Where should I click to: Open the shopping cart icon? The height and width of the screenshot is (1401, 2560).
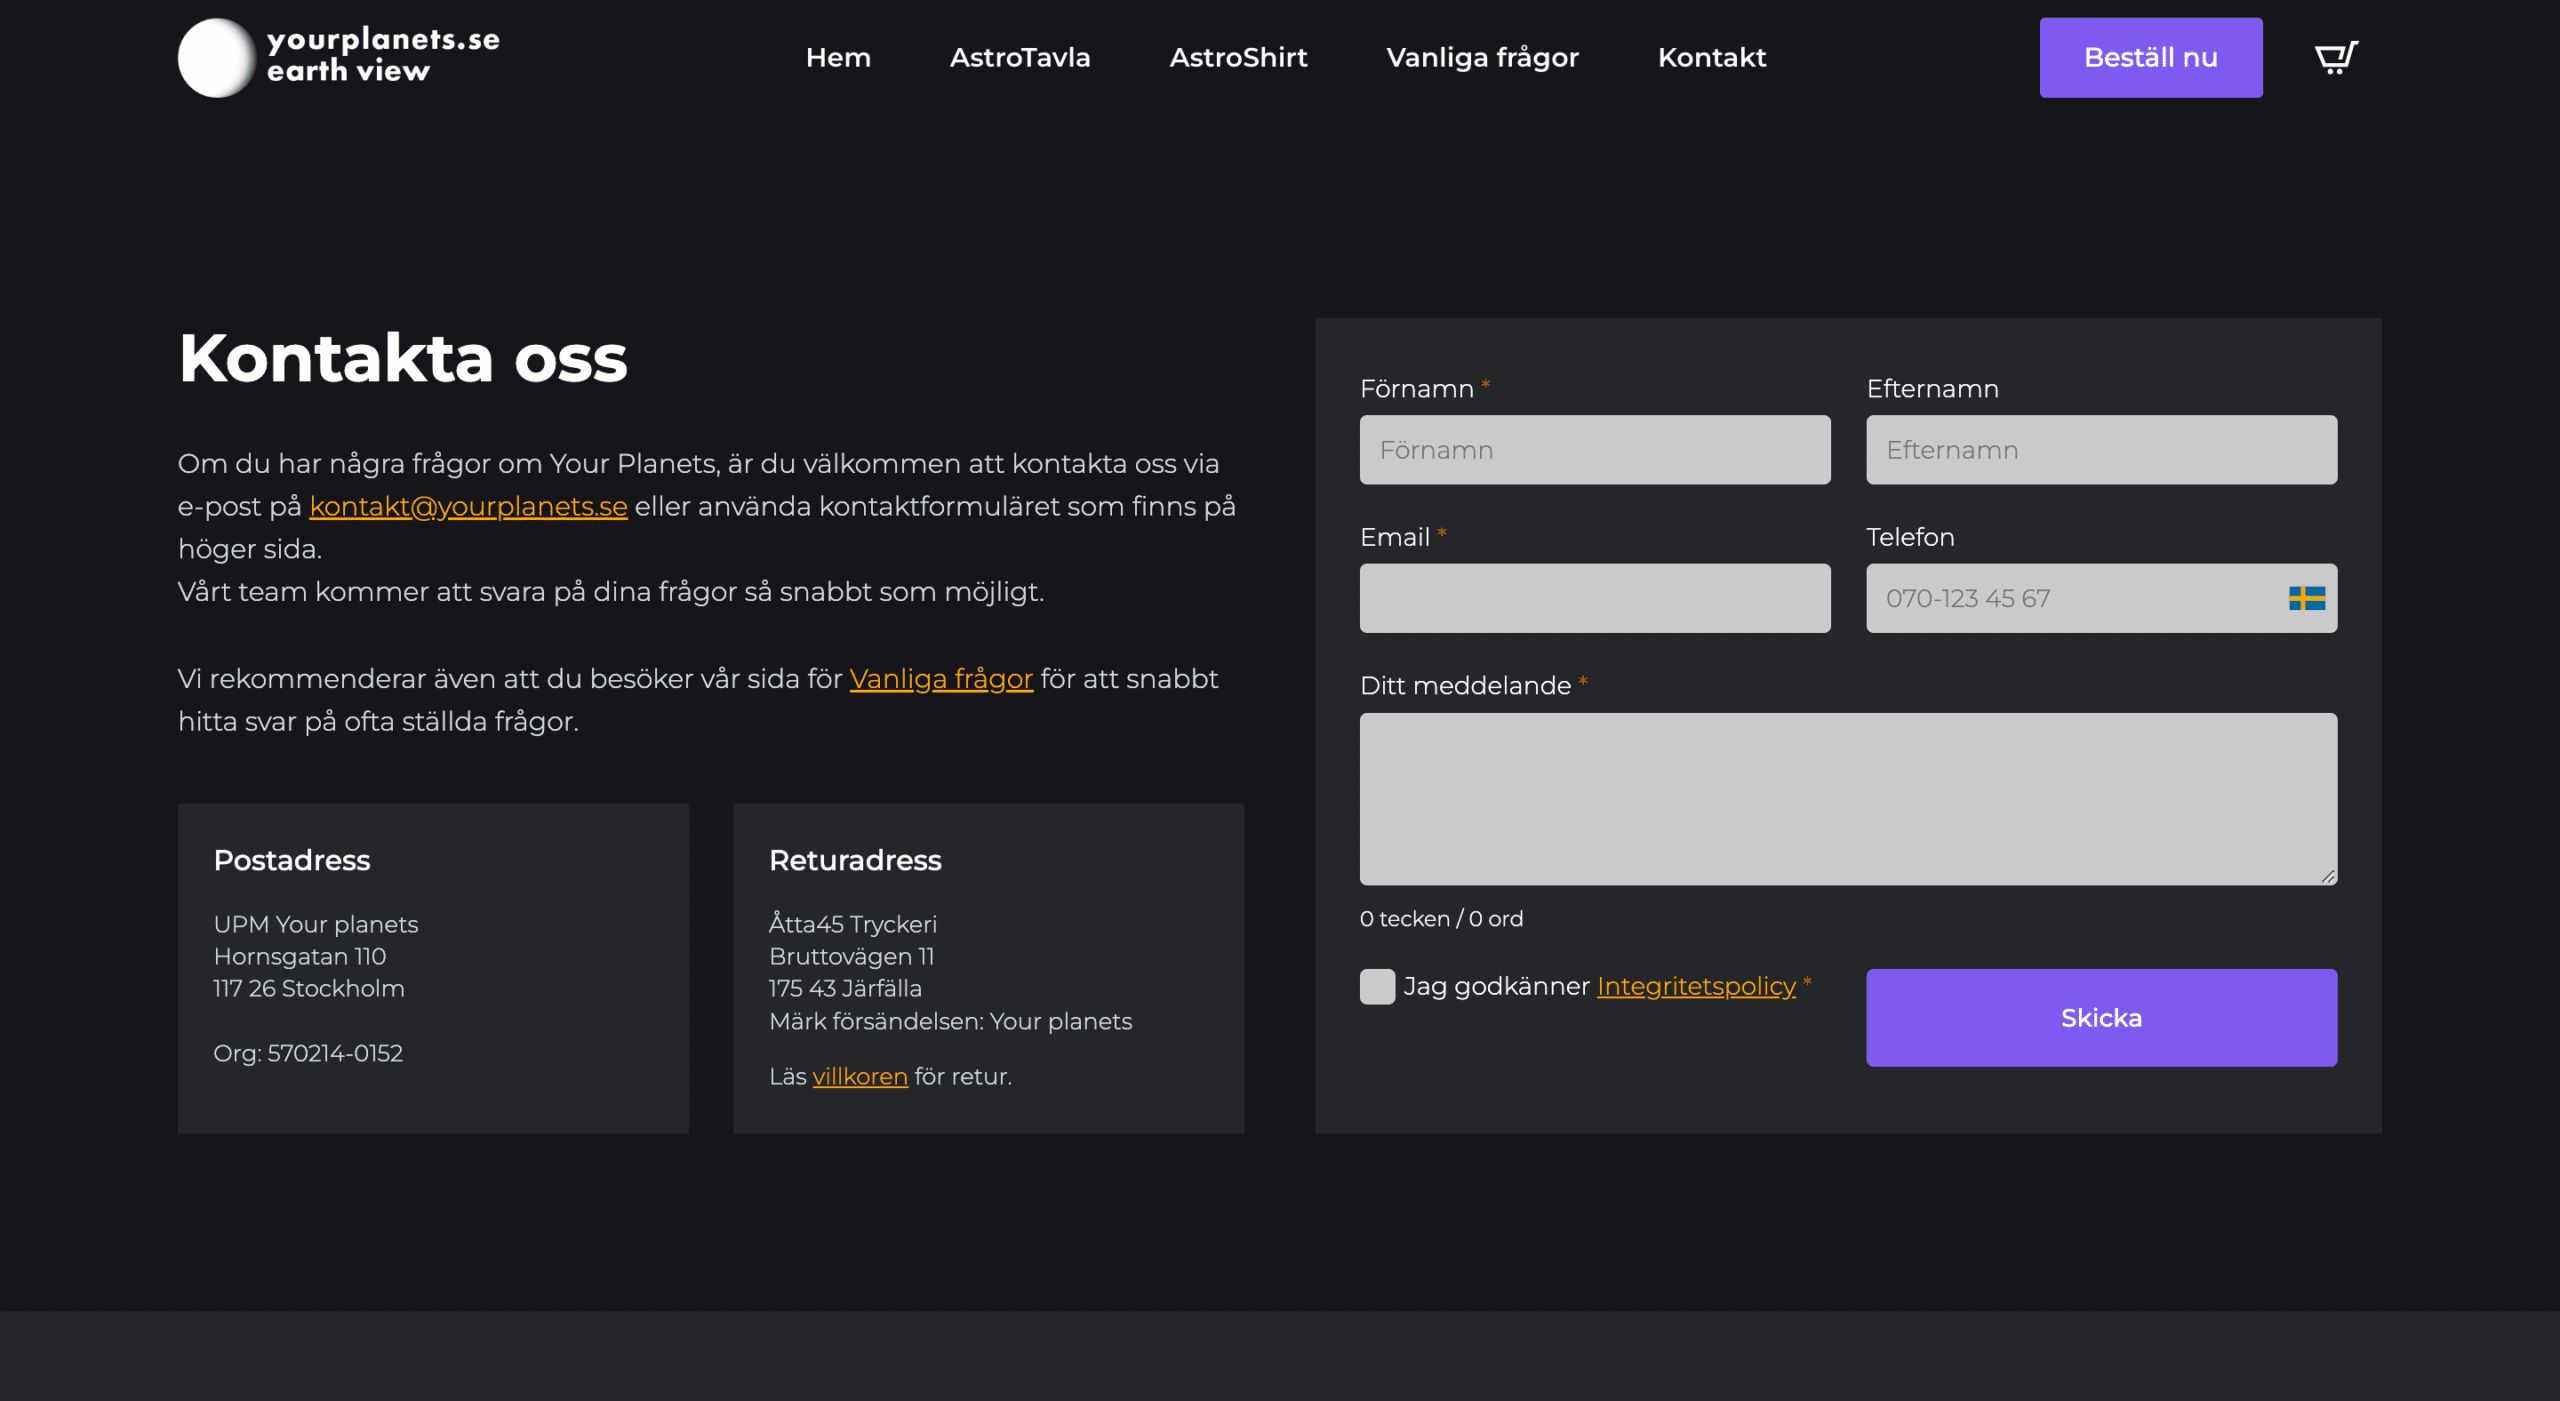[2336, 57]
